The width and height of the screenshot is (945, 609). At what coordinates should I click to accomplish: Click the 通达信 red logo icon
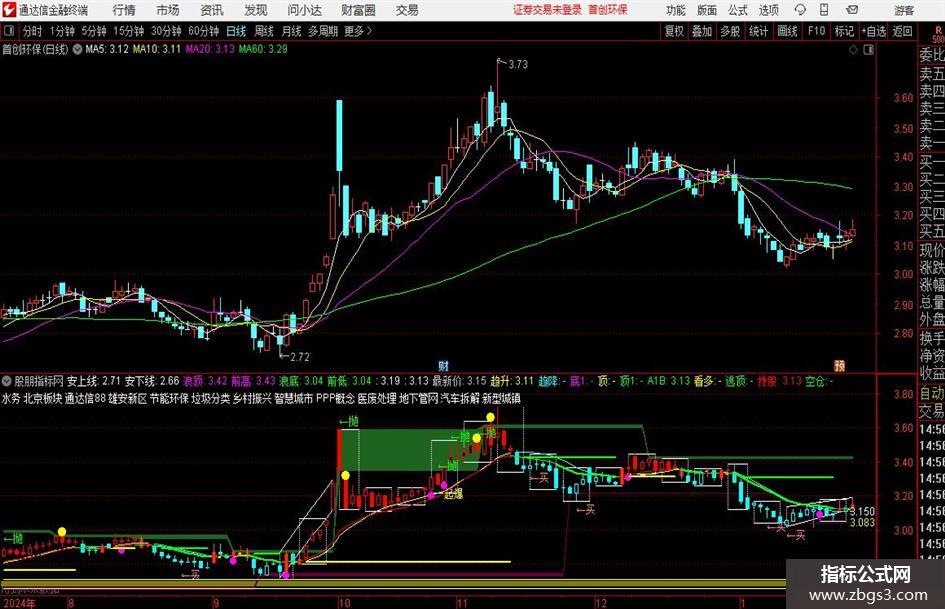pyautogui.click(x=8, y=10)
